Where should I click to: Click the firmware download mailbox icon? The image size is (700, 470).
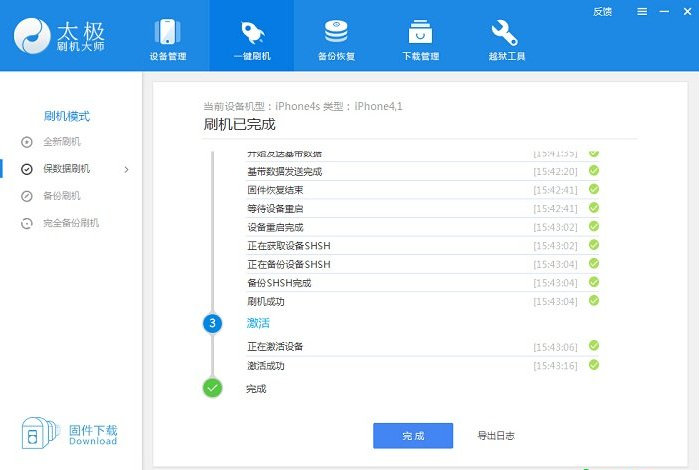pyautogui.click(x=40, y=433)
